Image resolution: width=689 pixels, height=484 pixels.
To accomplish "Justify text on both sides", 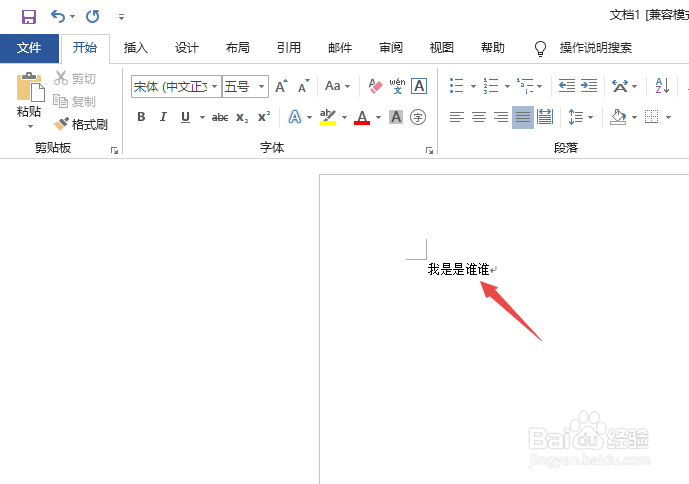I will click(x=523, y=117).
